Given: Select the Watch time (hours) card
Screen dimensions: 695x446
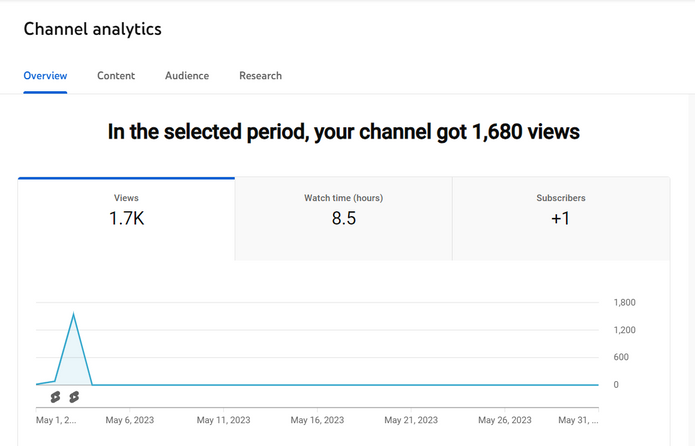Looking at the screenshot, I should [x=344, y=219].
